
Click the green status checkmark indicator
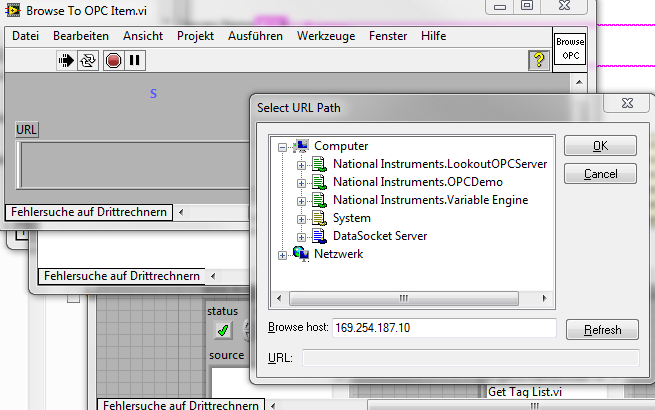[x=223, y=330]
